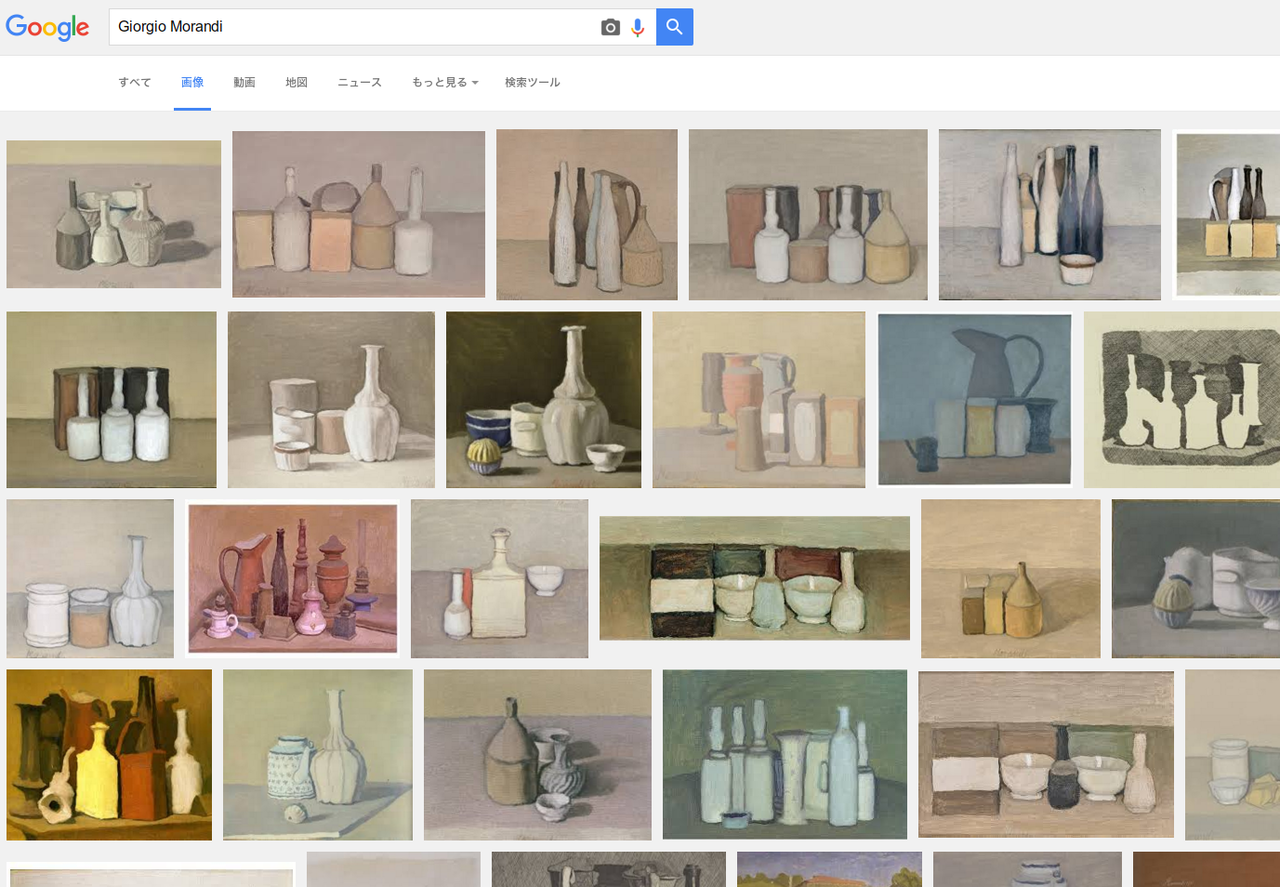The width and height of the screenshot is (1280, 887).
Task: Open the black-and-white hatched etching
Action: click(1182, 399)
